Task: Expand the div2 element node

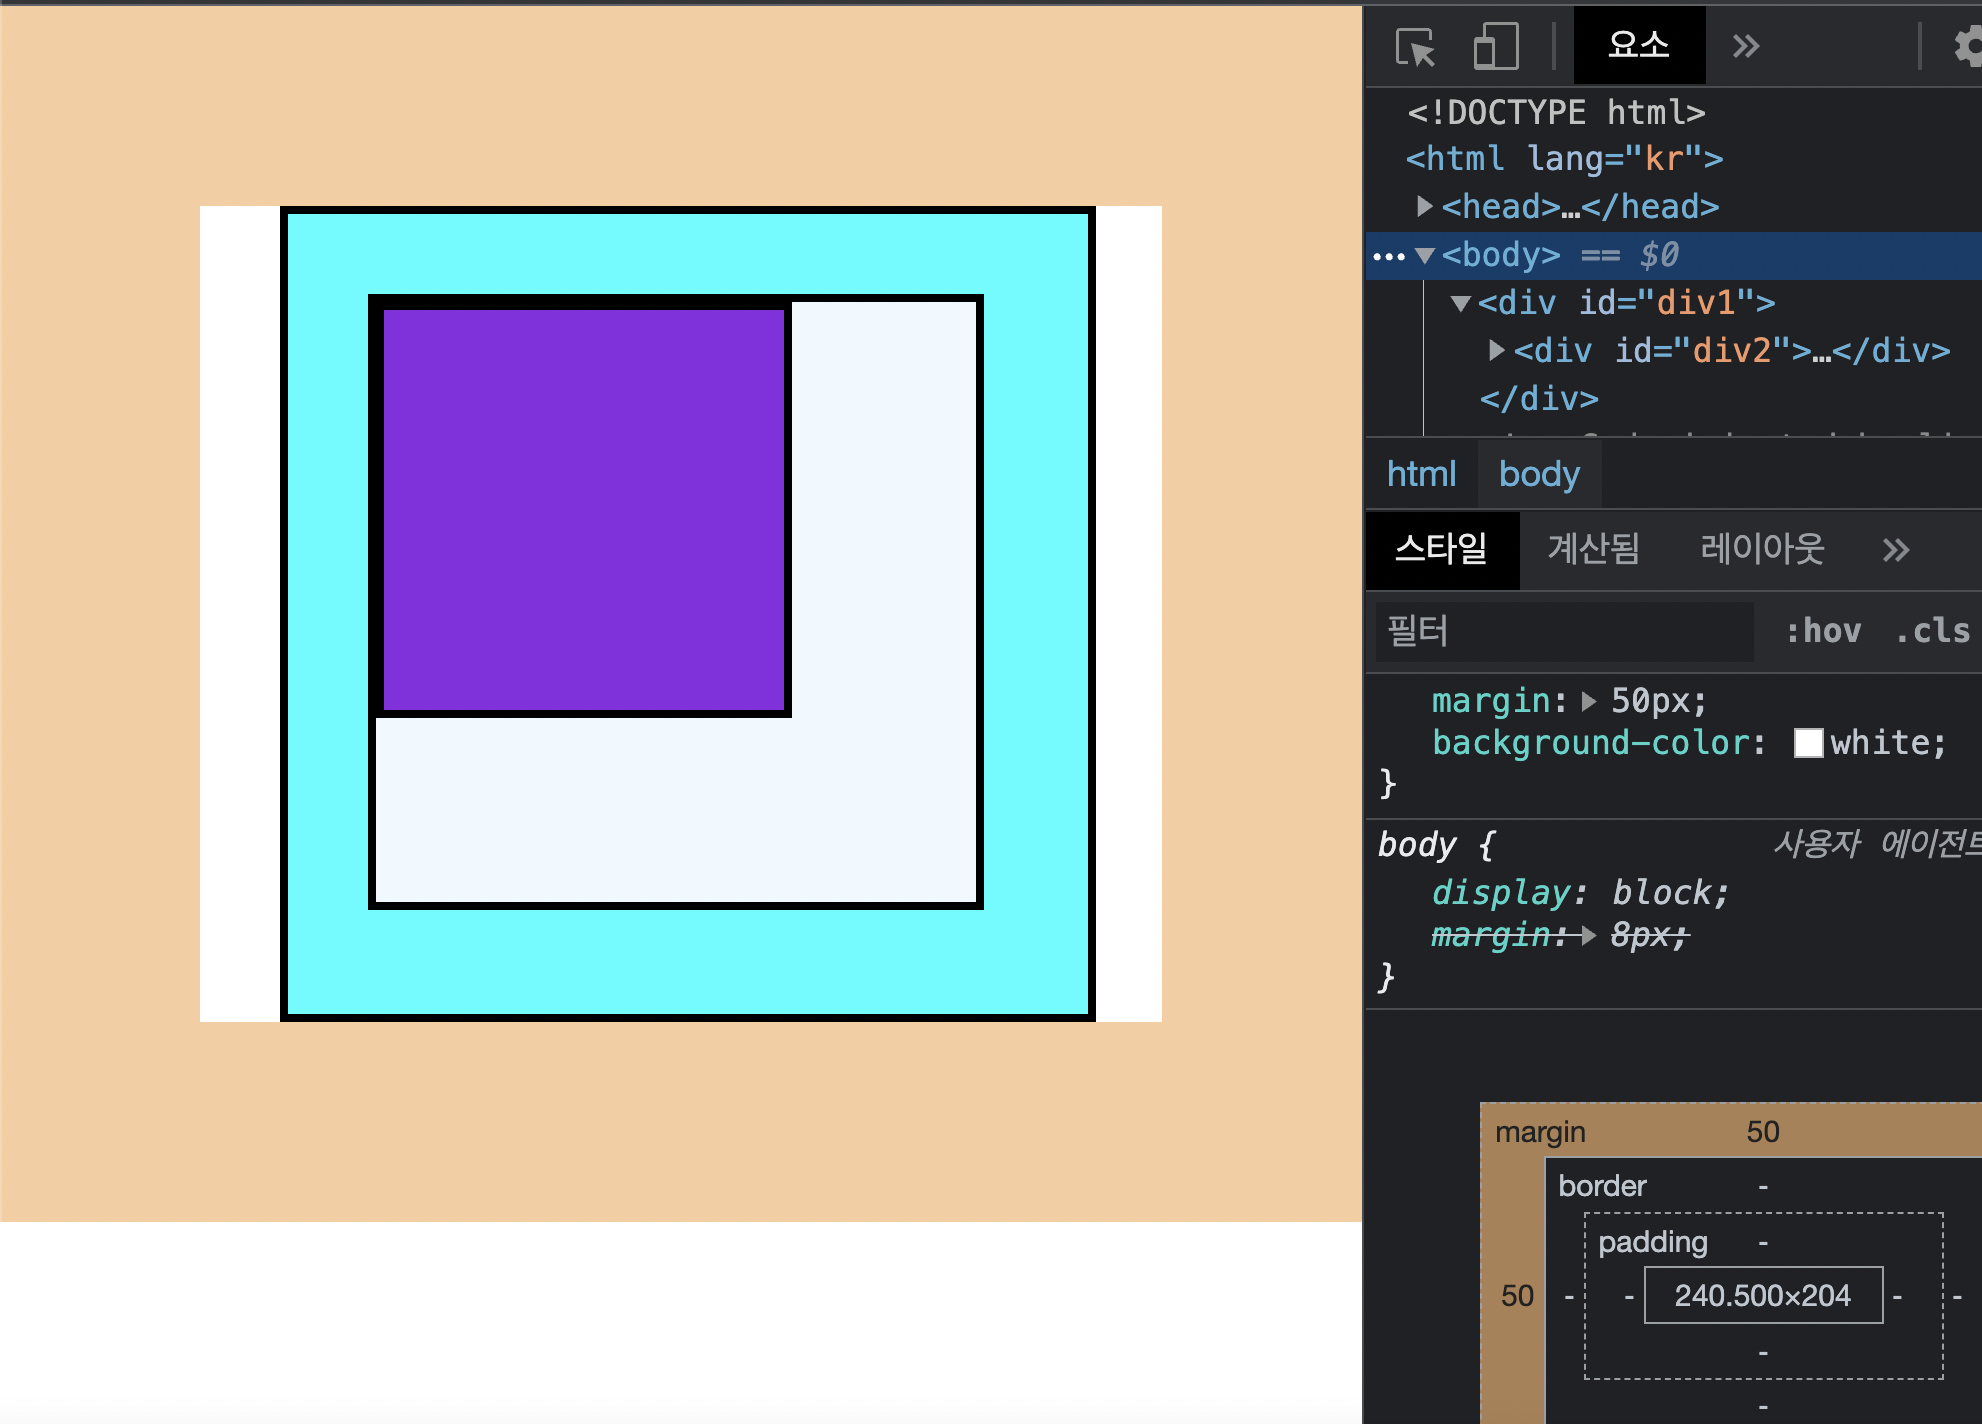Action: [1496, 350]
